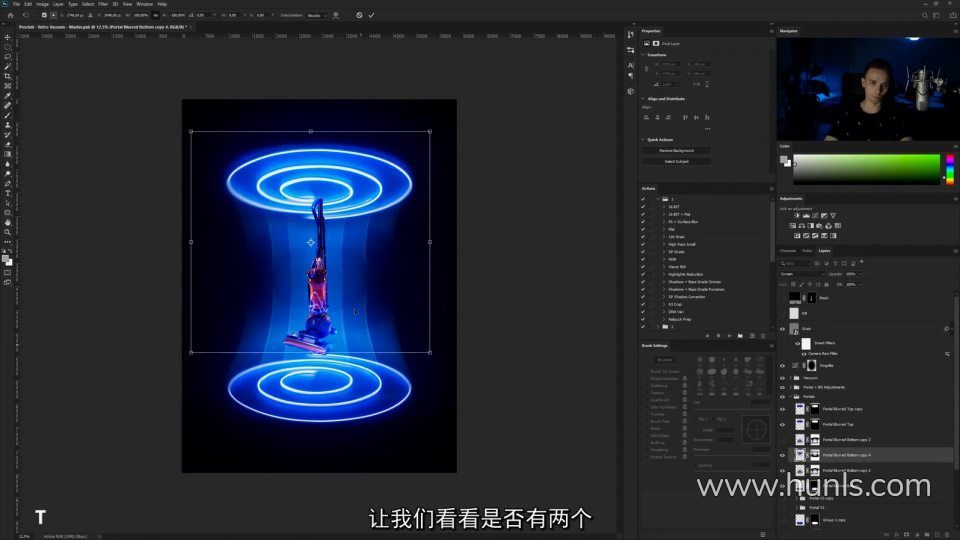This screenshot has width=960, height=540.
Task: Hide the Portals group
Action: [x=782, y=397]
